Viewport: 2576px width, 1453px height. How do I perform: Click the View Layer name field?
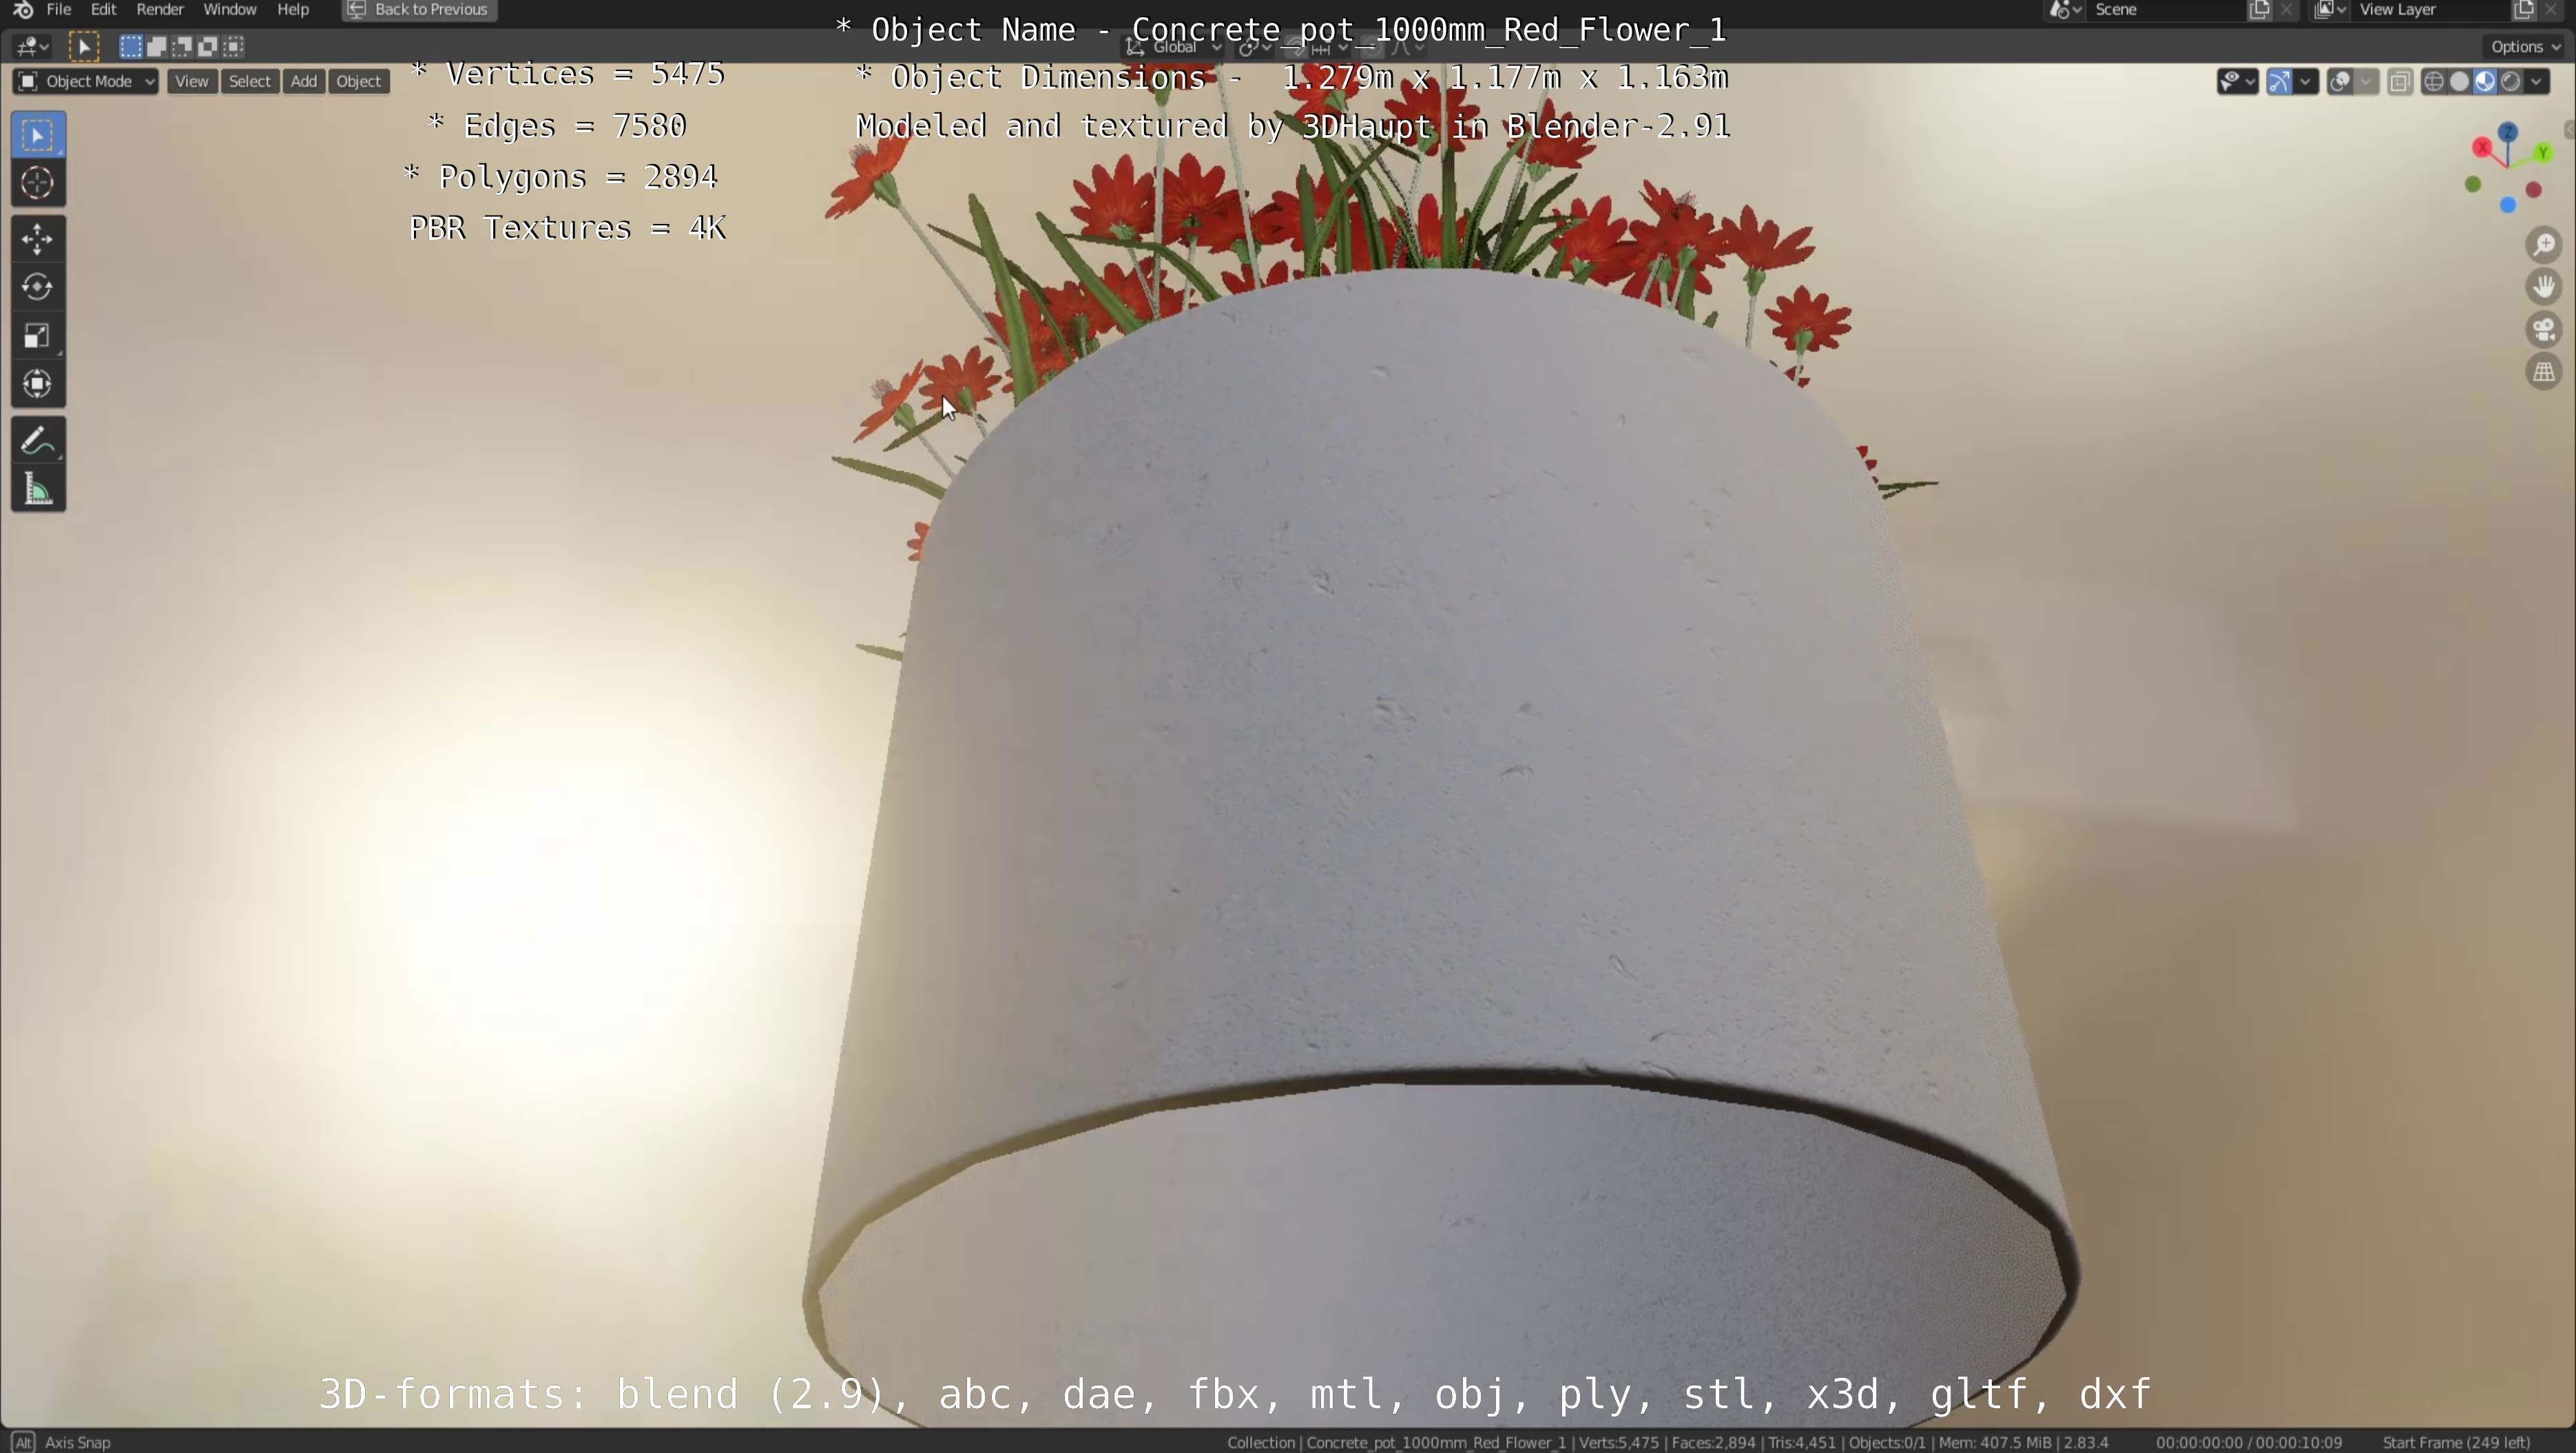click(2430, 10)
